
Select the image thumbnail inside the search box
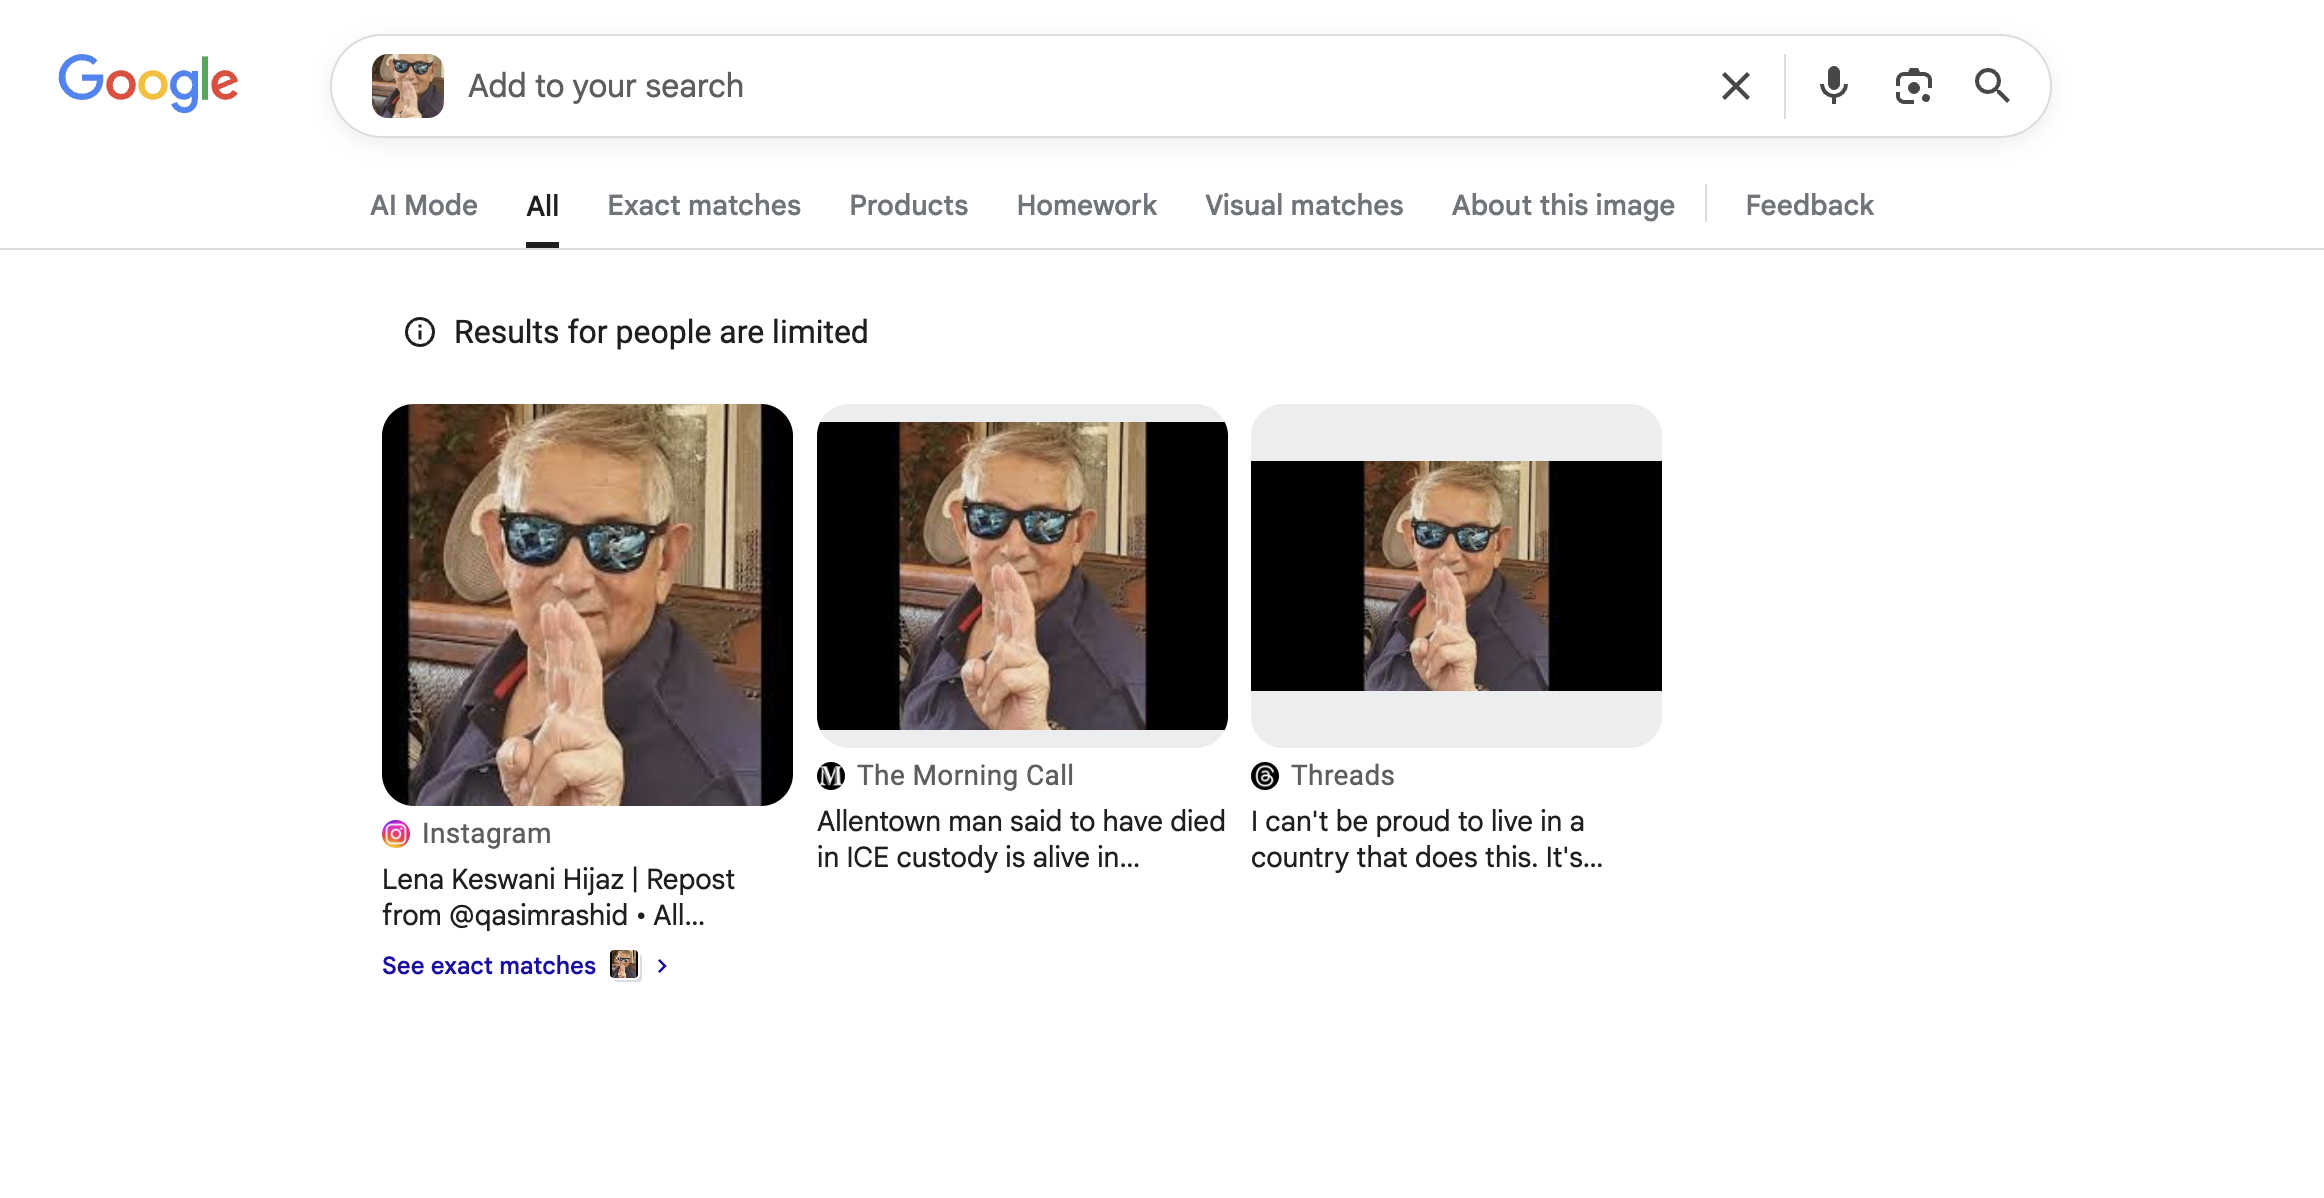click(408, 86)
